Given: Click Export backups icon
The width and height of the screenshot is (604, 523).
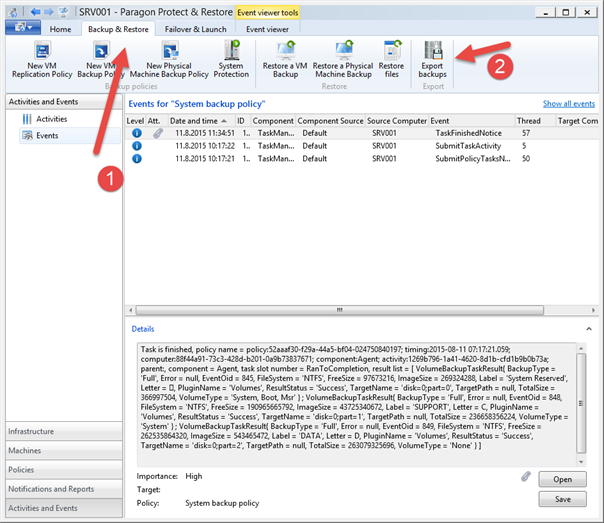Looking at the screenshot, I should [433, 50].
